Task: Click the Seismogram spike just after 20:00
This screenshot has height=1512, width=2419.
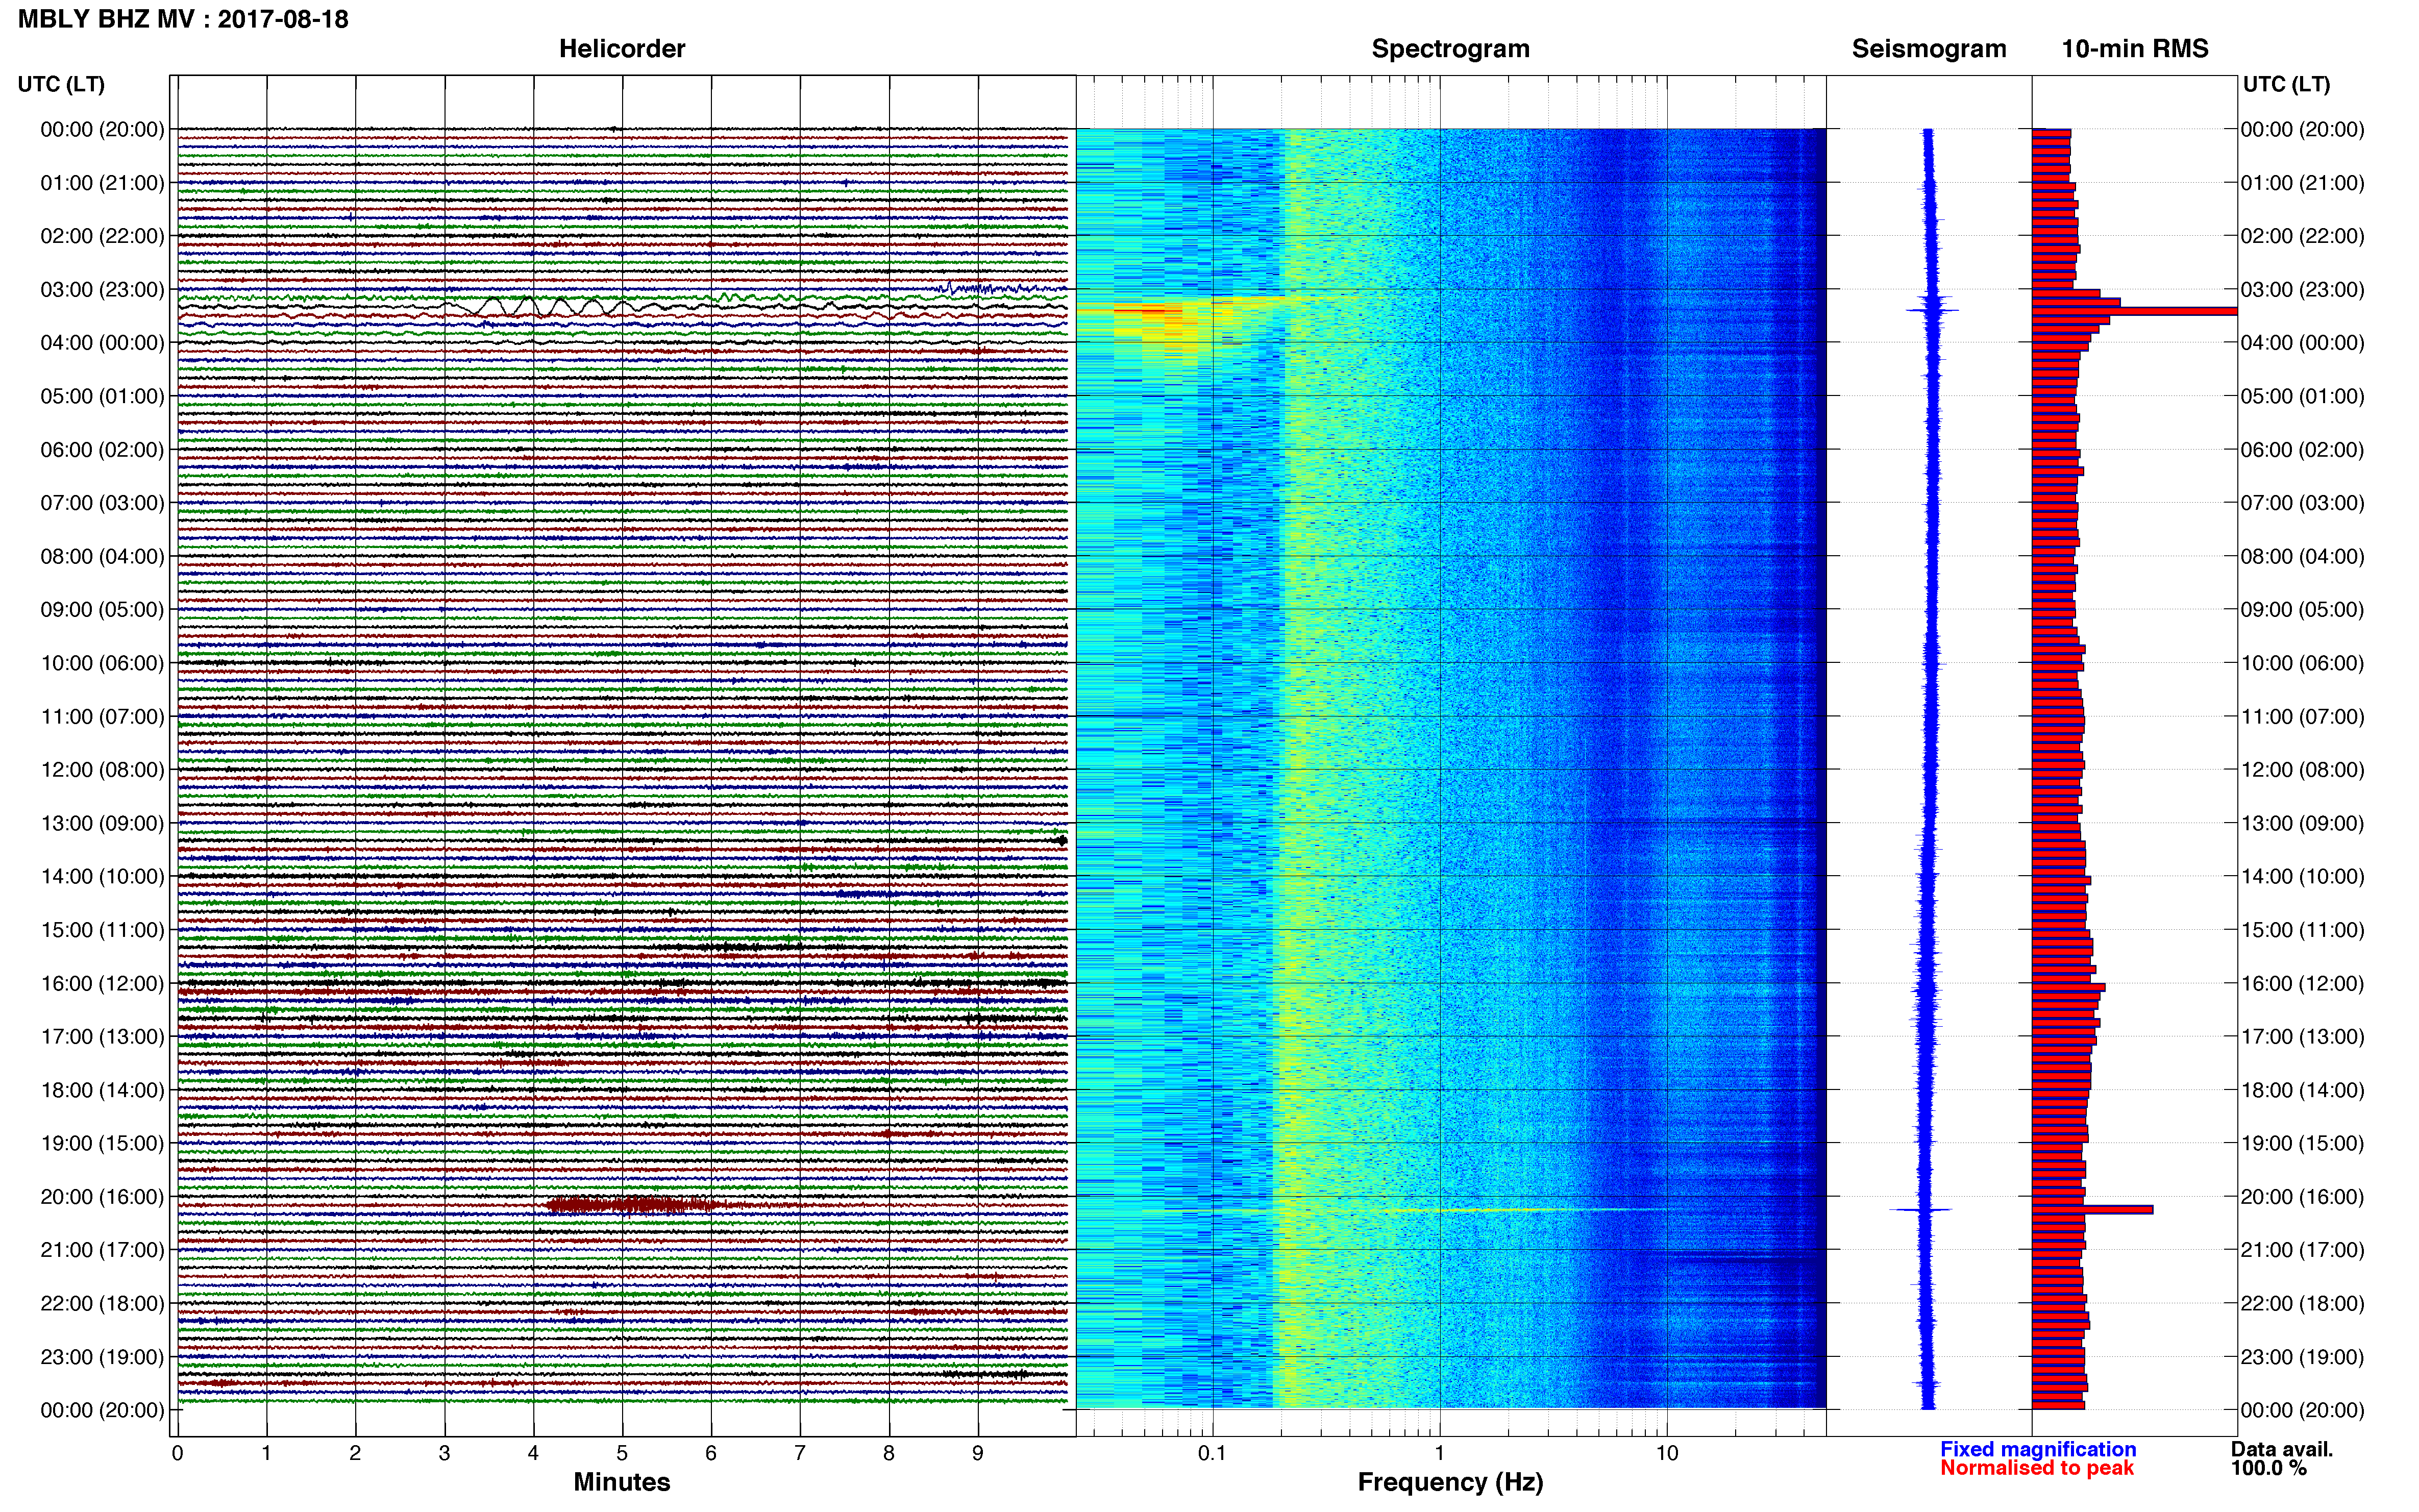Action: click(1921, 1210)
